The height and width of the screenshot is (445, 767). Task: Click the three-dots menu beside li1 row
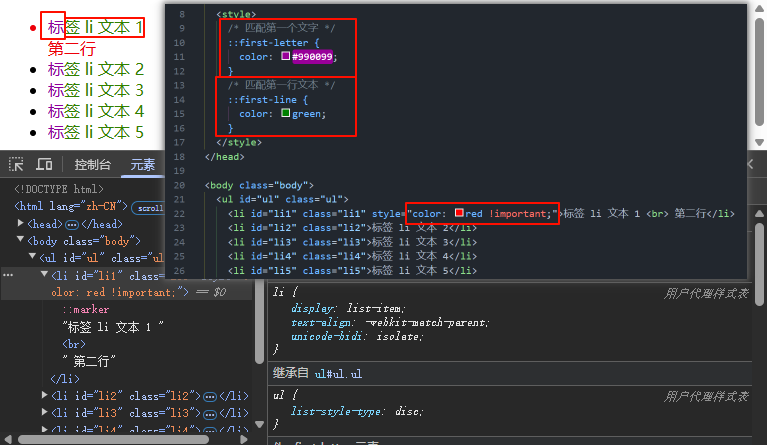click(7, 273)
